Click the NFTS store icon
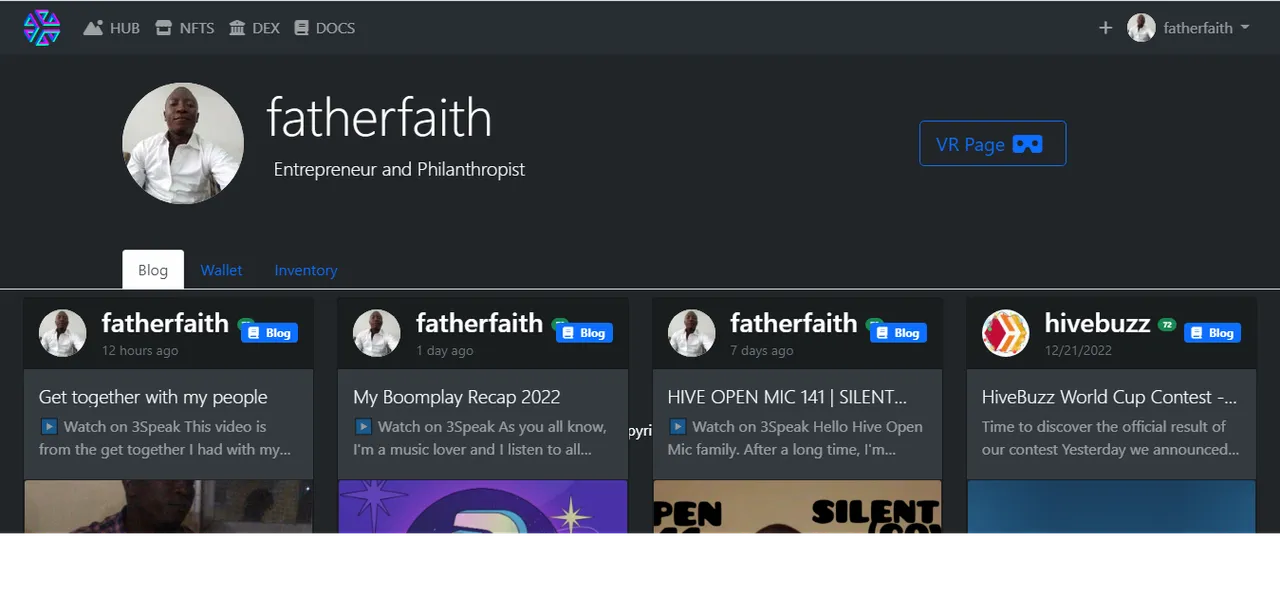The width and height of the screenshot is (1280, 598). tap(164, 28)
